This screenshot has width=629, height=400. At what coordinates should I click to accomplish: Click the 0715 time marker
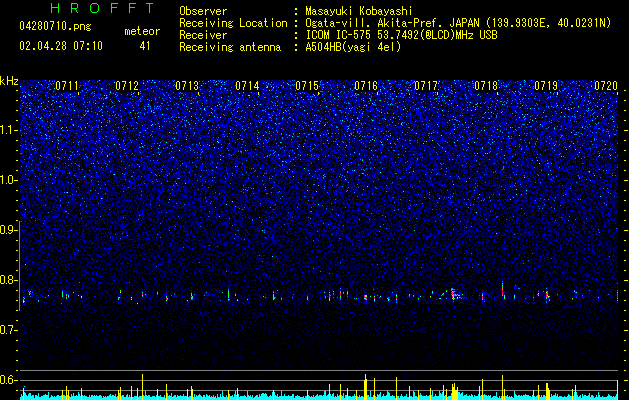tap(307, 86)
